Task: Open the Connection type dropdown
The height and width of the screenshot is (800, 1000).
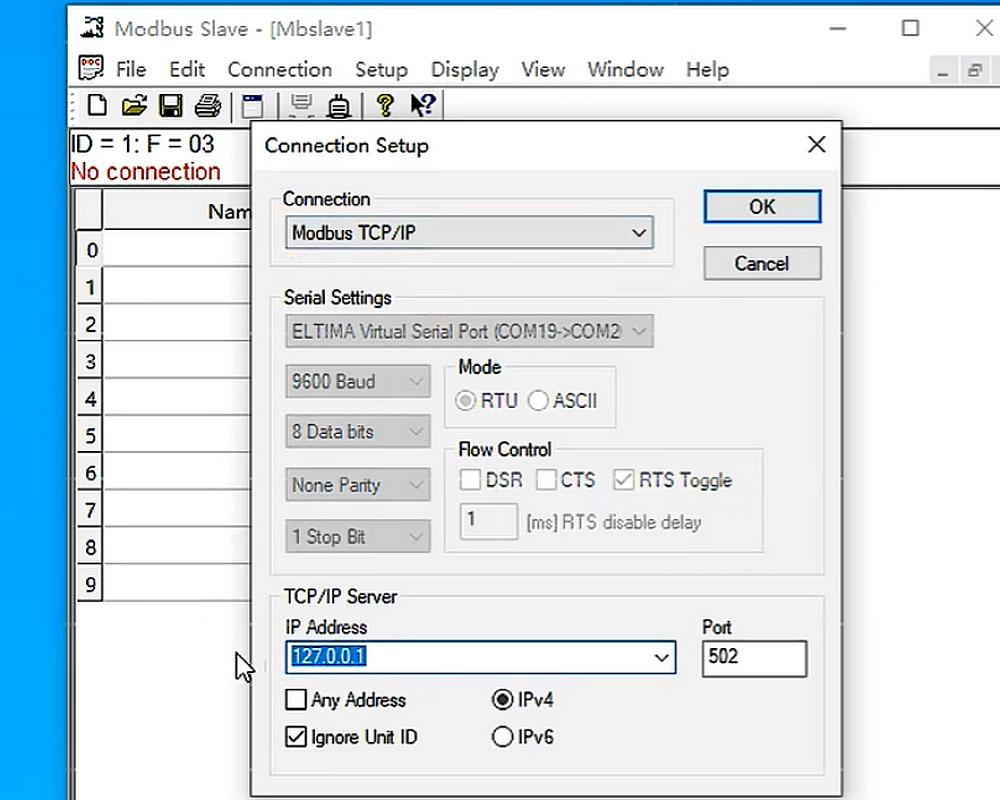Action: pyautogui.click(x=639, y=232)
